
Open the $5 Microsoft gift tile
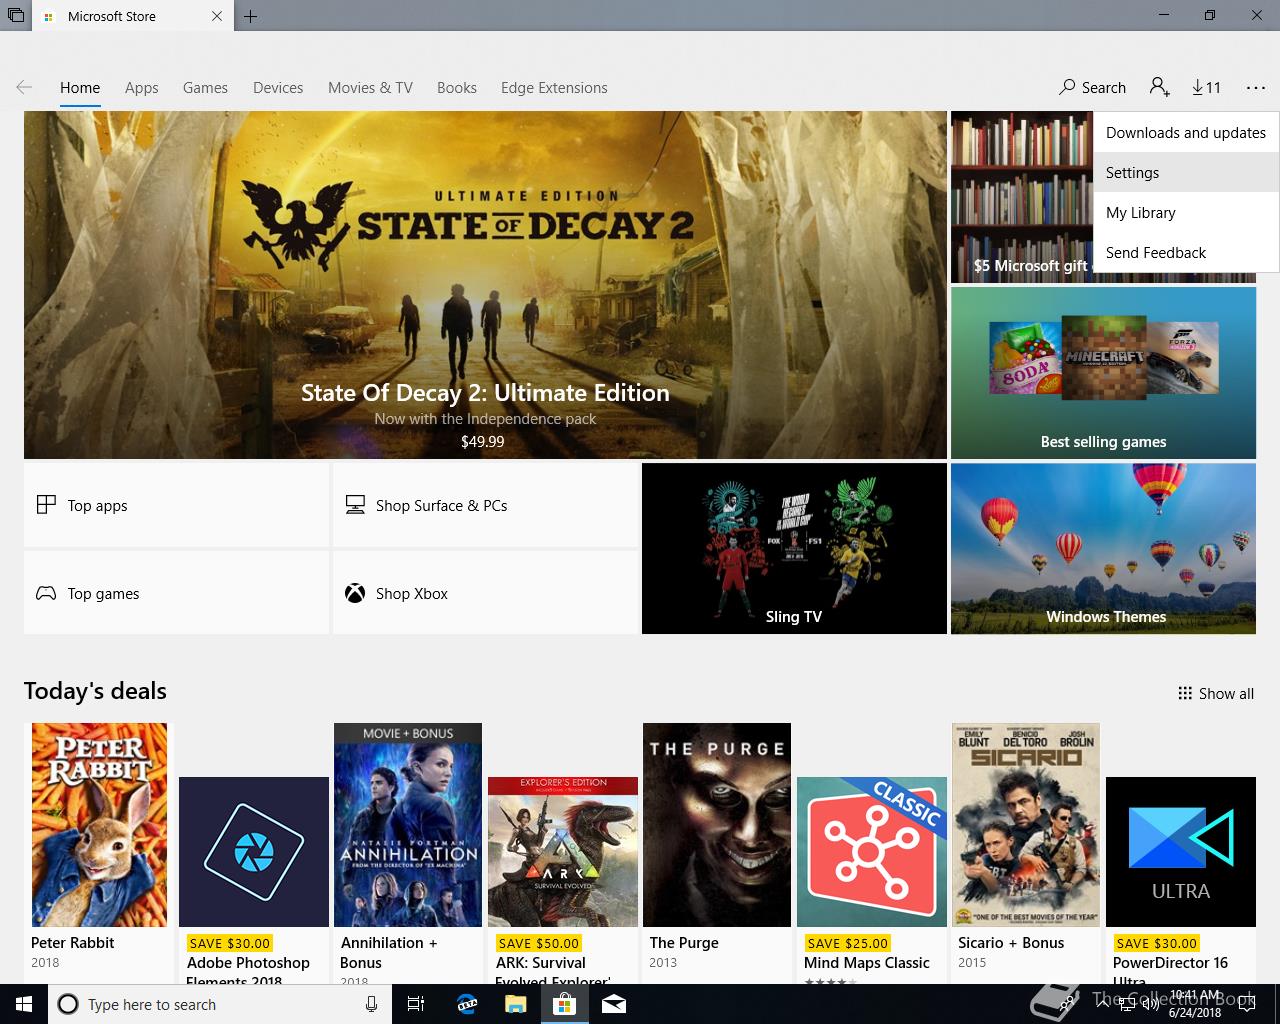coord(1020,197)
